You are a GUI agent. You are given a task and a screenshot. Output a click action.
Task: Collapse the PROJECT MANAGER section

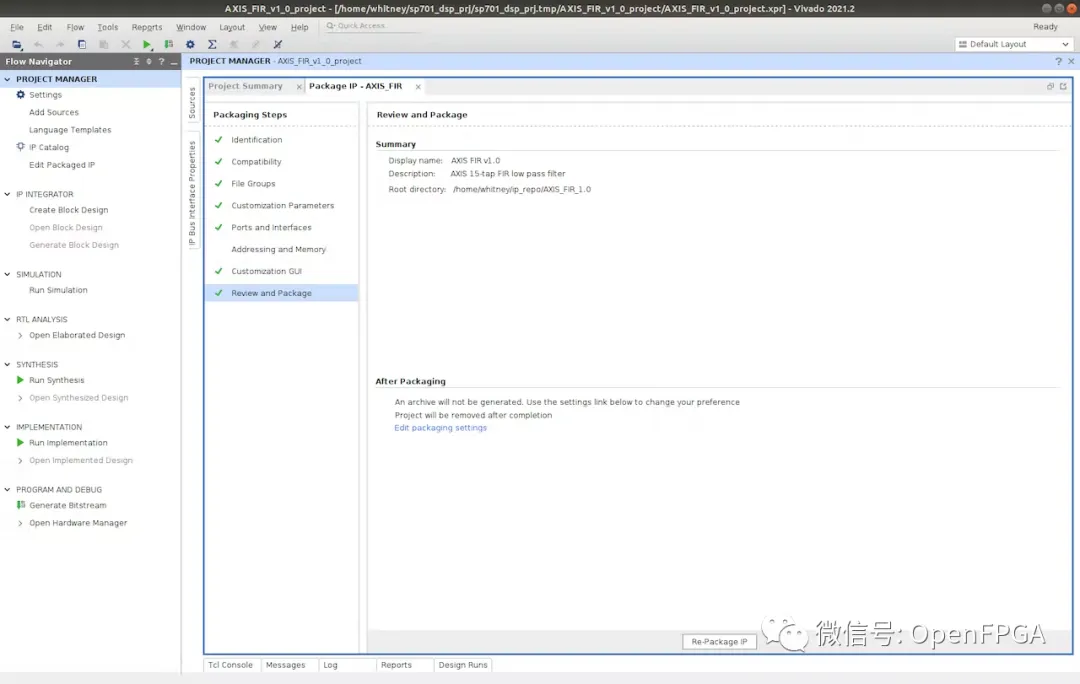point(8,79)
